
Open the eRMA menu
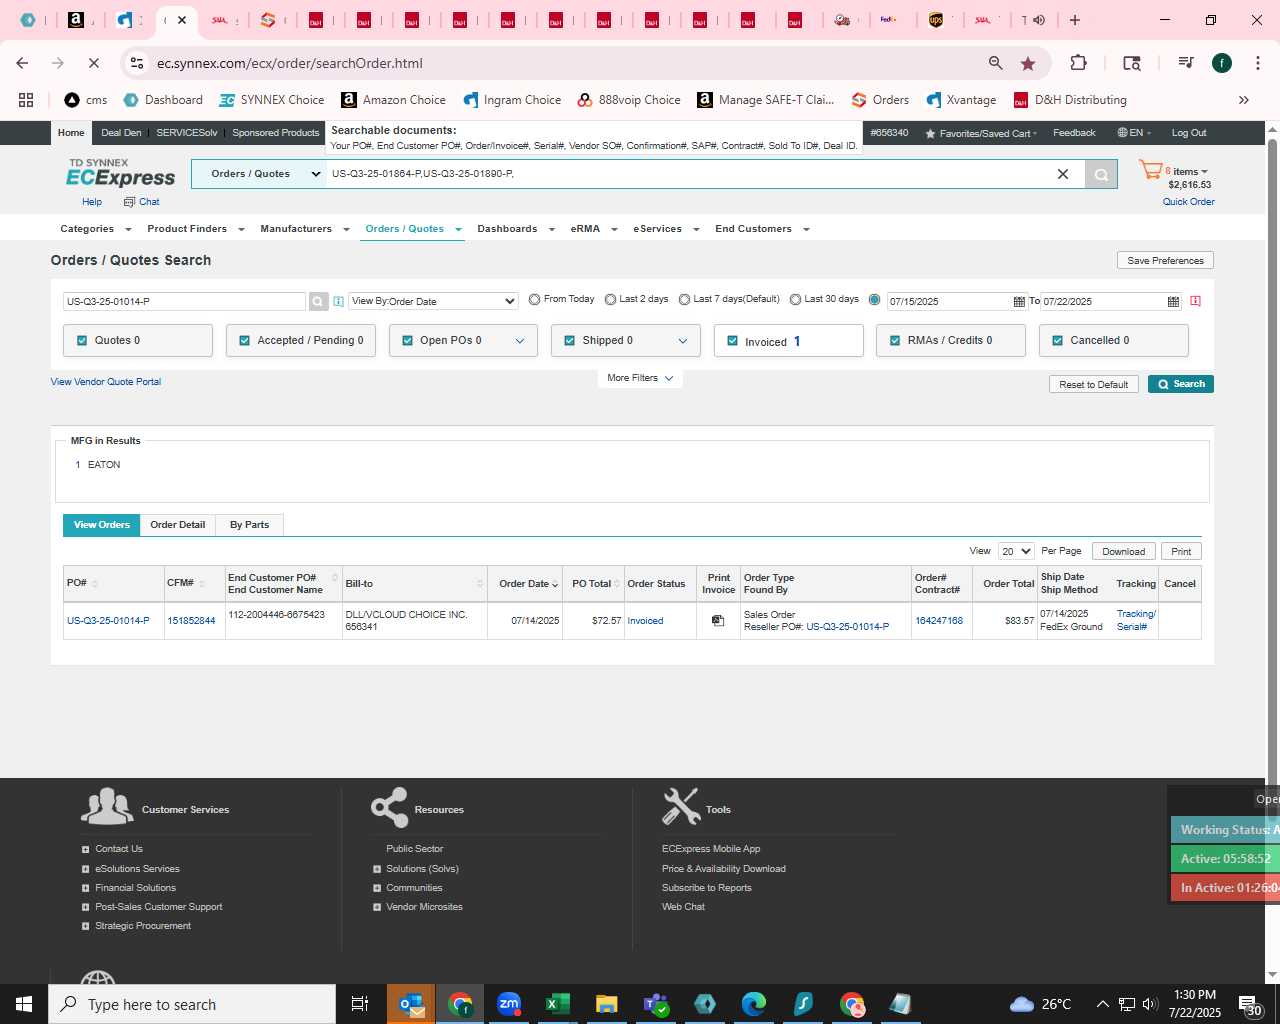pos(593,229)
